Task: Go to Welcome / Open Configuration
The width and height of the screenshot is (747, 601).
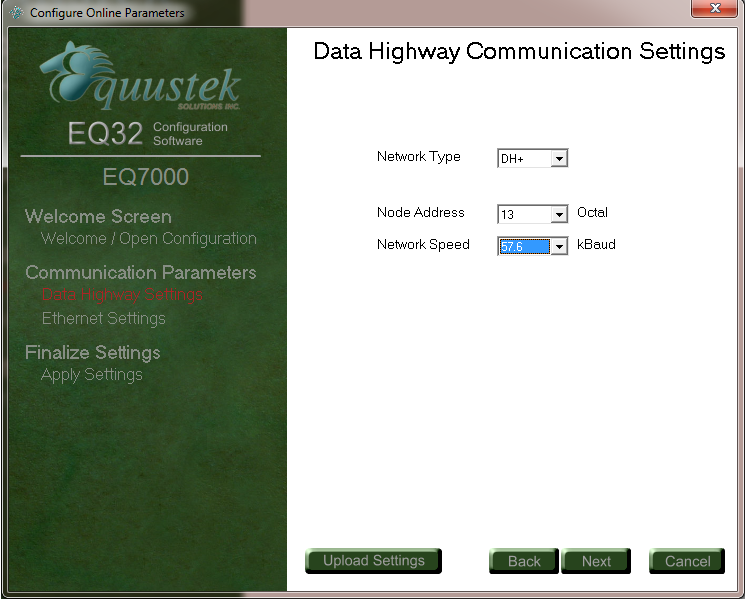Action: pyautogui.click(x=148, y=239)
